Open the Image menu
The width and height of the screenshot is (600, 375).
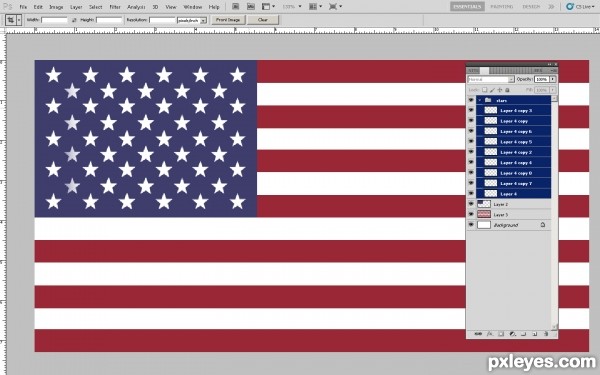click(56, 7)
